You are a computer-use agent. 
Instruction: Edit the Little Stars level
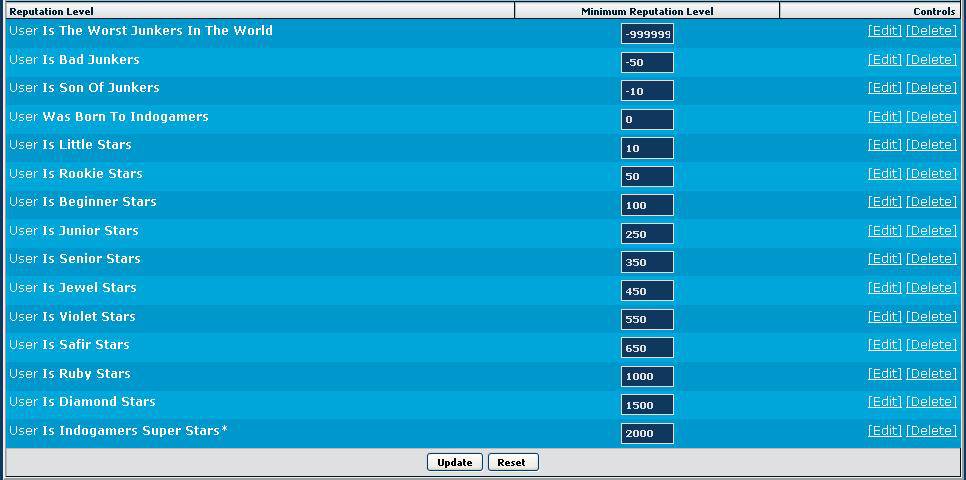click(885, 145)
